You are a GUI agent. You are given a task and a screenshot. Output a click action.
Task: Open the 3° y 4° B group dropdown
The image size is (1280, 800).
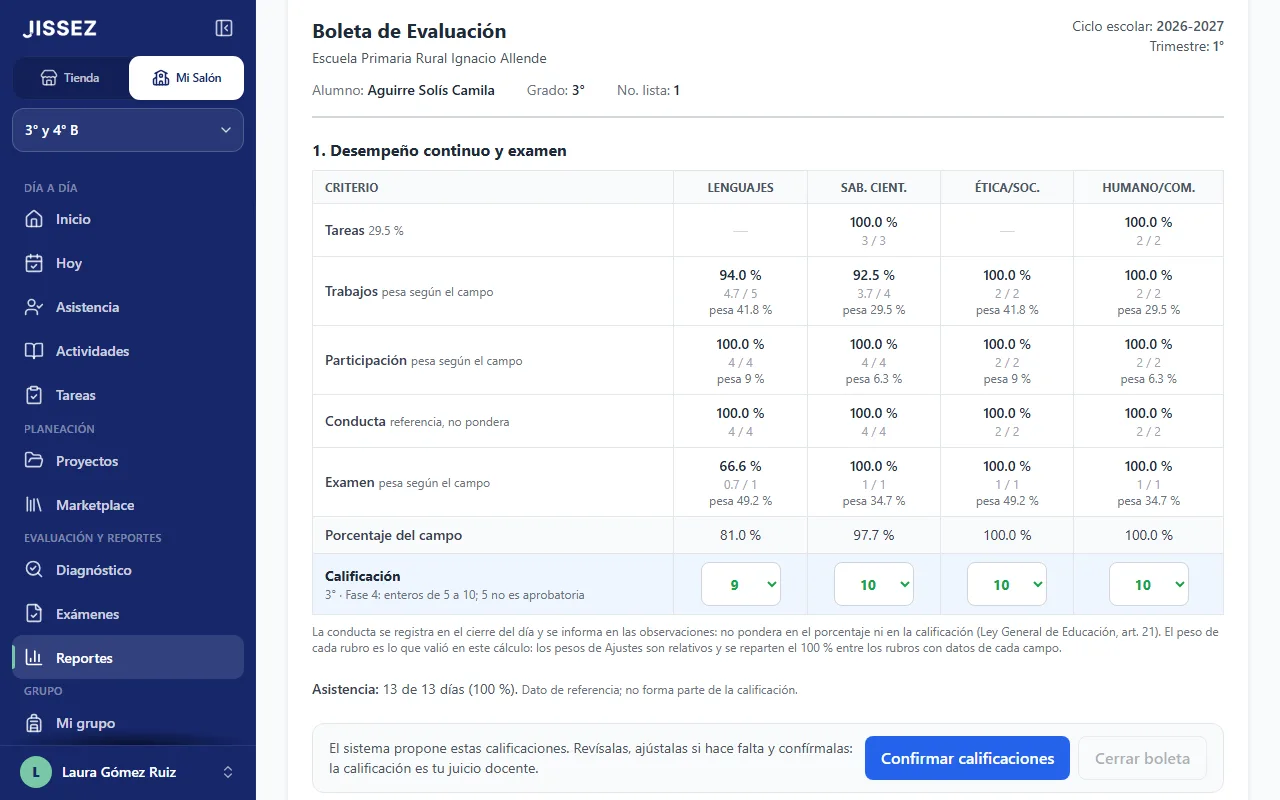(128, 130)
